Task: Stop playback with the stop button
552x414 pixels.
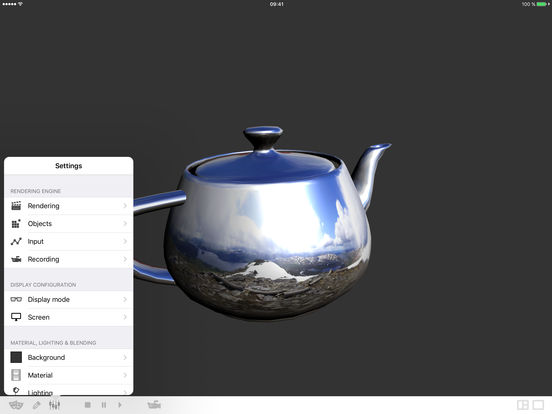Action: click(x=88, y=405)
